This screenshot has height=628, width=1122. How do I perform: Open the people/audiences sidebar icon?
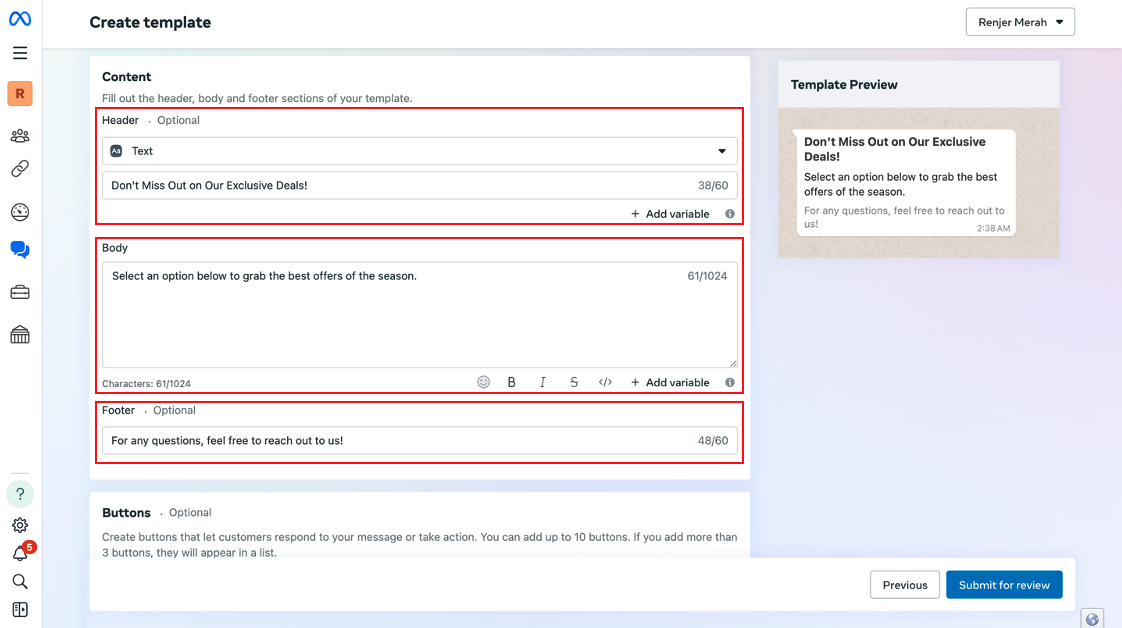tap(20, 135)
